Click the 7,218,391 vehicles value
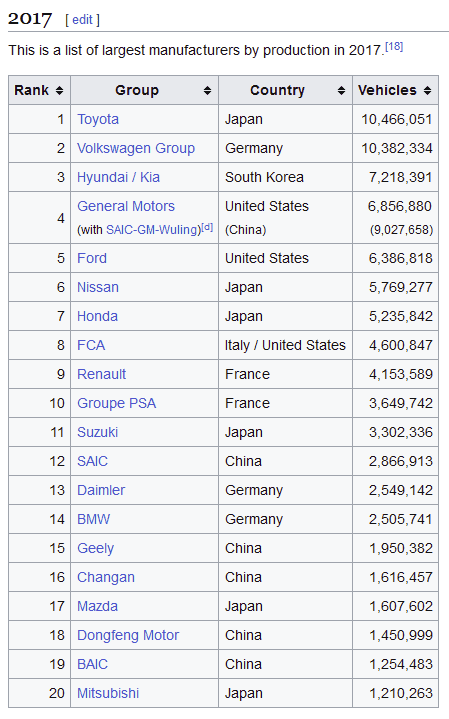 [400, 177]
